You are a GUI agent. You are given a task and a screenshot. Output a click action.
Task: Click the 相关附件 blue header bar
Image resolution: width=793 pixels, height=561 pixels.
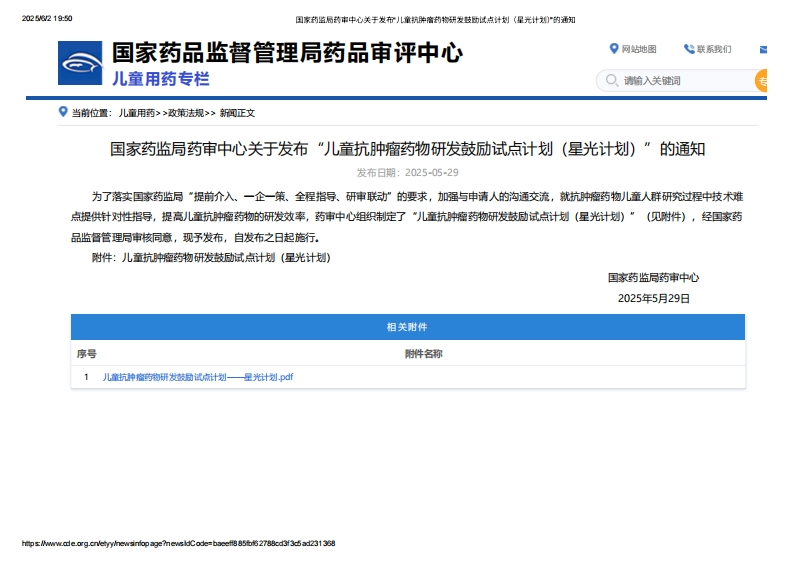click(x=407, y=327)
